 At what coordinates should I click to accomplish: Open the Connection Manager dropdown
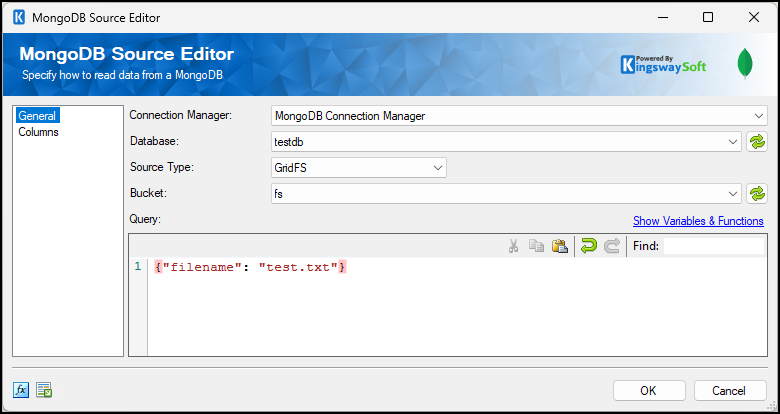519,116
